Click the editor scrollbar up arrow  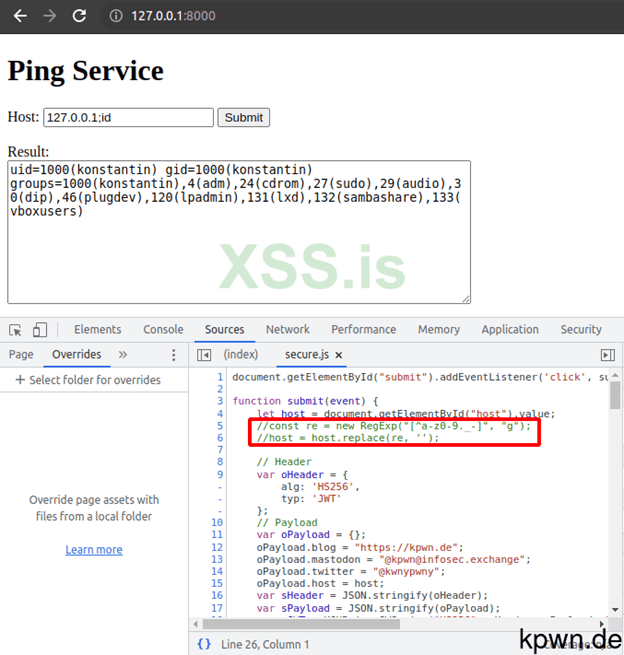coord(615,375)
